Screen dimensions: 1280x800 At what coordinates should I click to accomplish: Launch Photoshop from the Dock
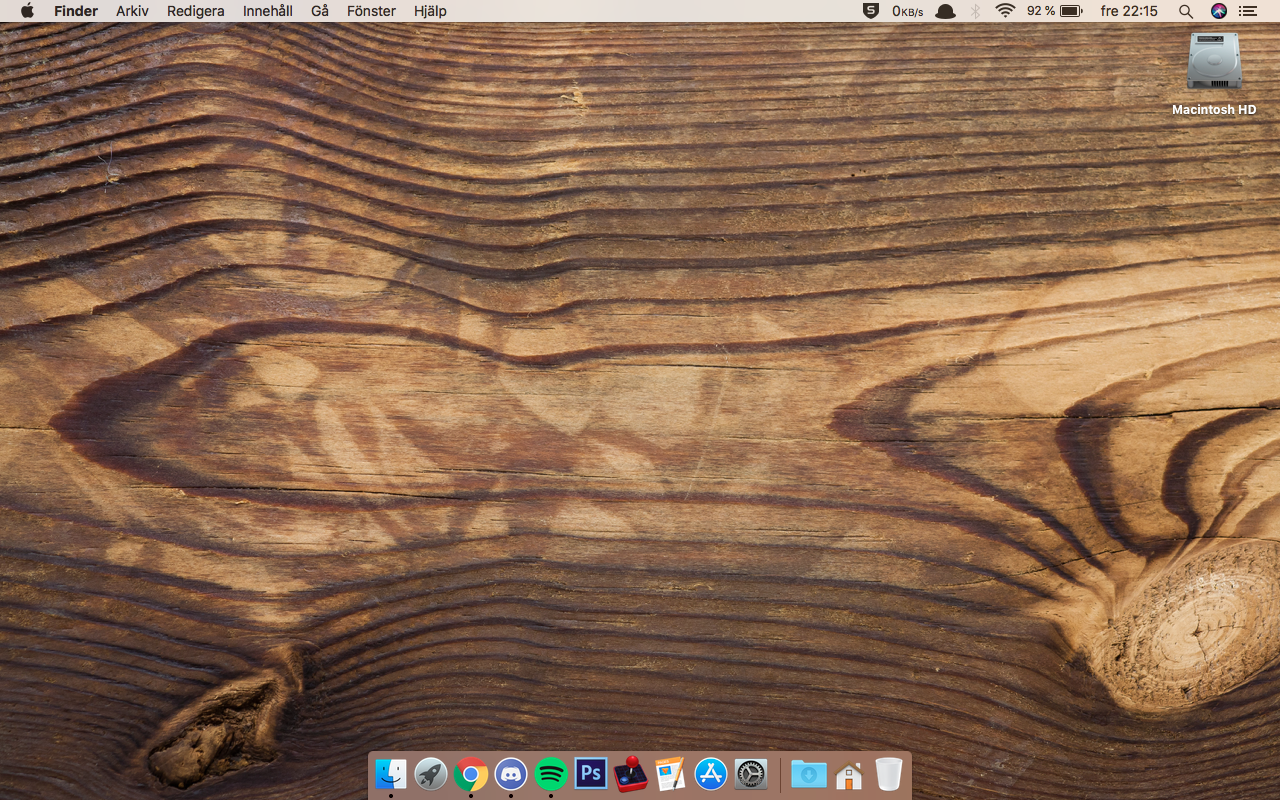pos(591,773)
